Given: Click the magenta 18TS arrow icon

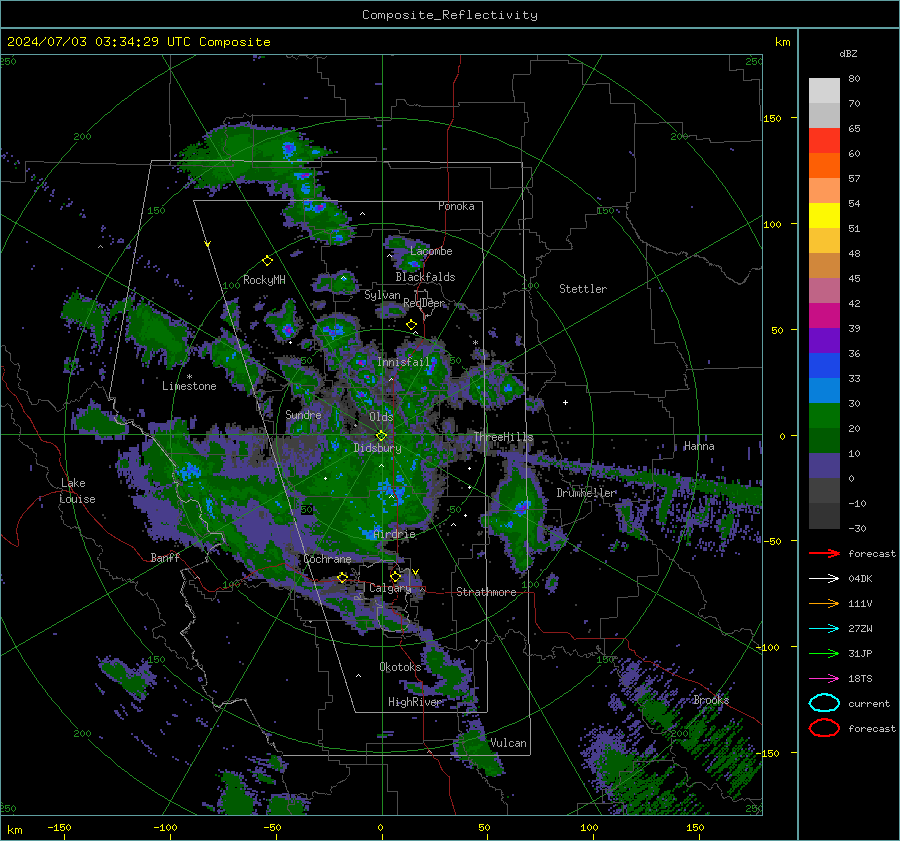Looking at the screenshot, I should tap(824, 679).
